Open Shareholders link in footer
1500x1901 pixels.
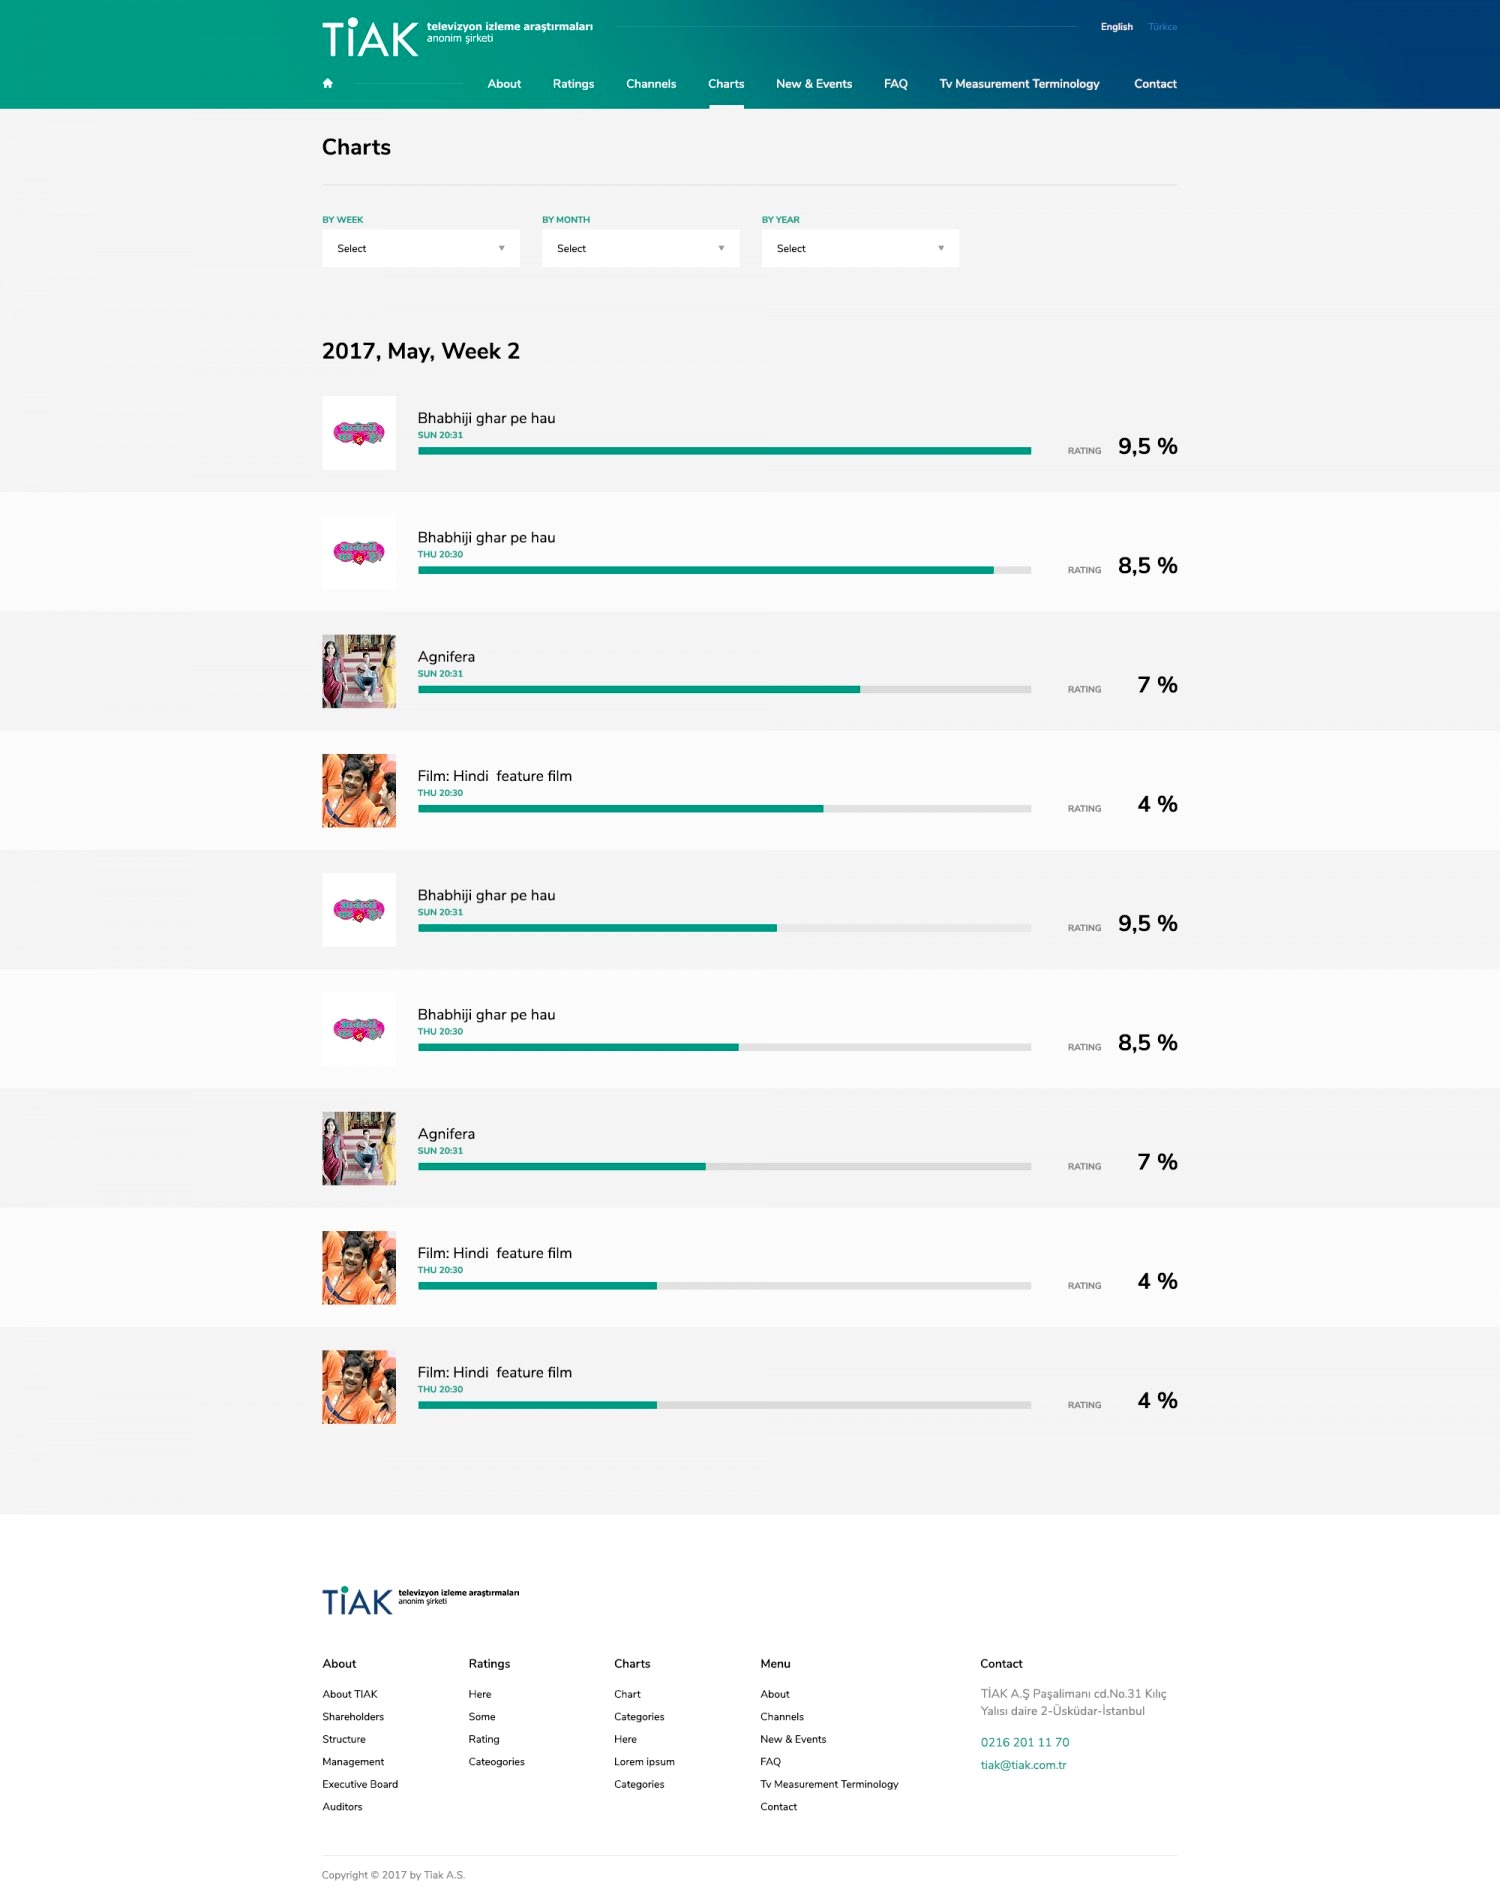pyautogui.click(x=353, y=1717)
